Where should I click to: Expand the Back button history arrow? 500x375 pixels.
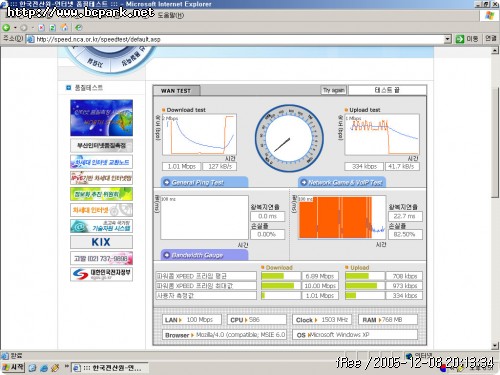15,28
